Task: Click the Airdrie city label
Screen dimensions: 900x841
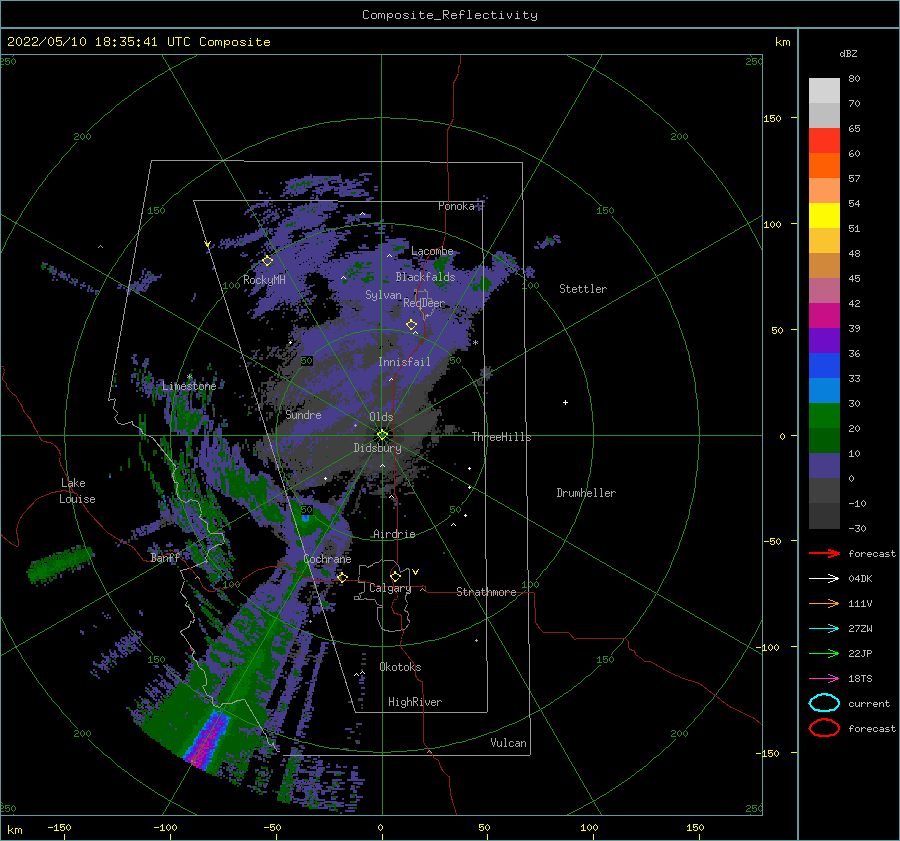Action: click(x=394, y=534)
